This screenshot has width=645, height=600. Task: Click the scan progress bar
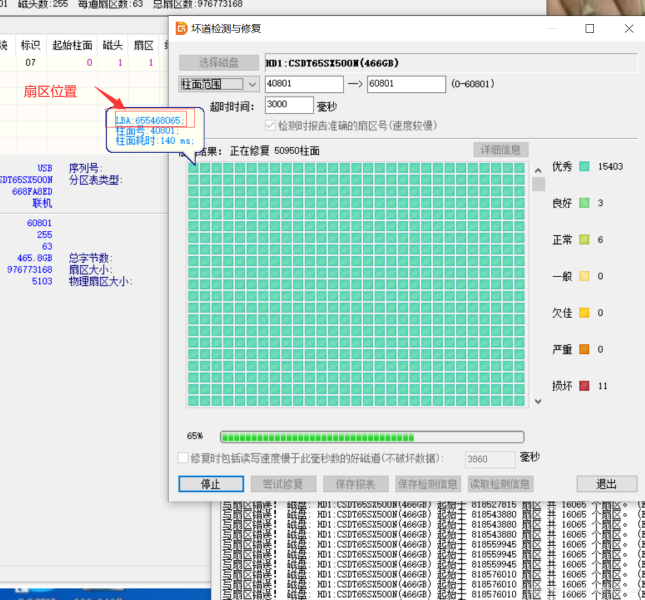(x=371, y=437)
